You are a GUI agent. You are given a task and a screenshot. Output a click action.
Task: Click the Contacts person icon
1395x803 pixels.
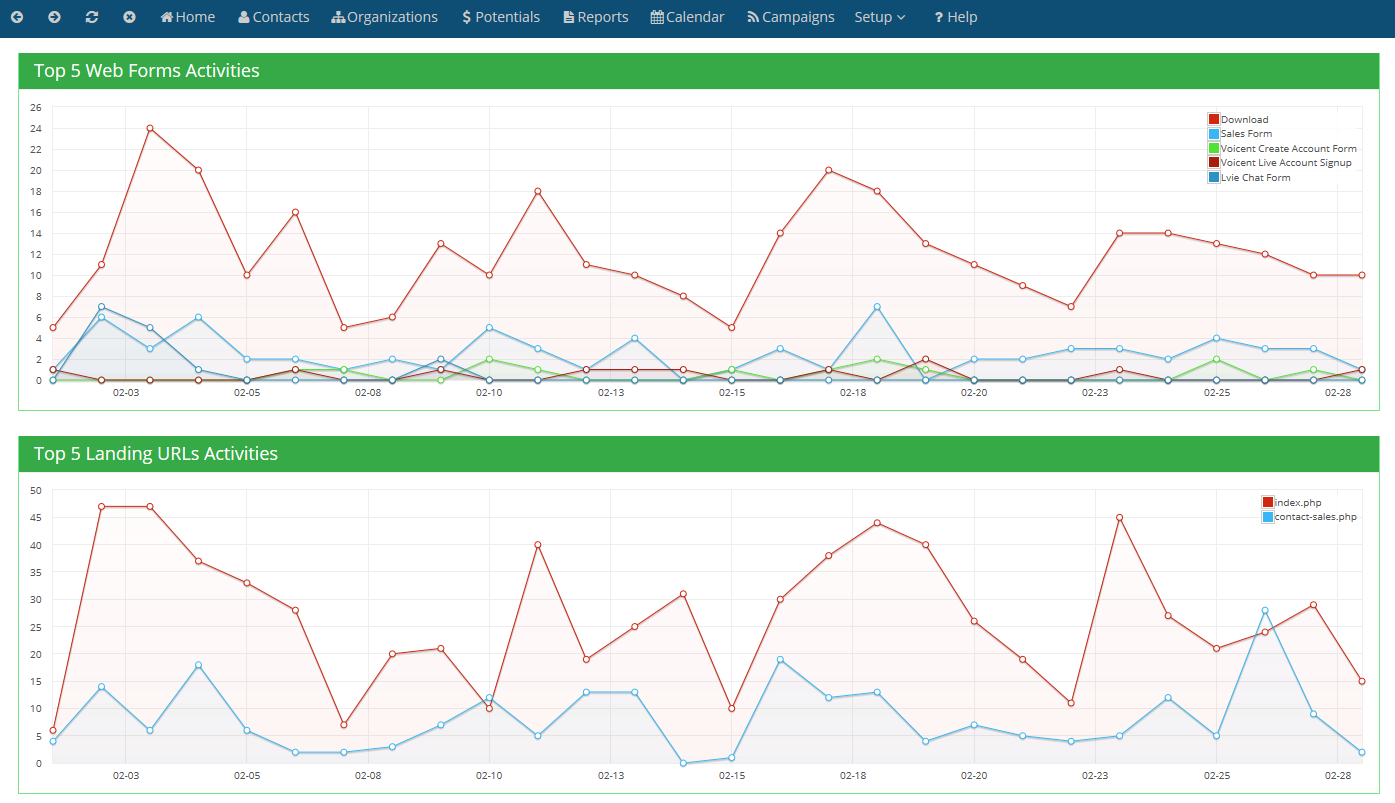(243, 16)
